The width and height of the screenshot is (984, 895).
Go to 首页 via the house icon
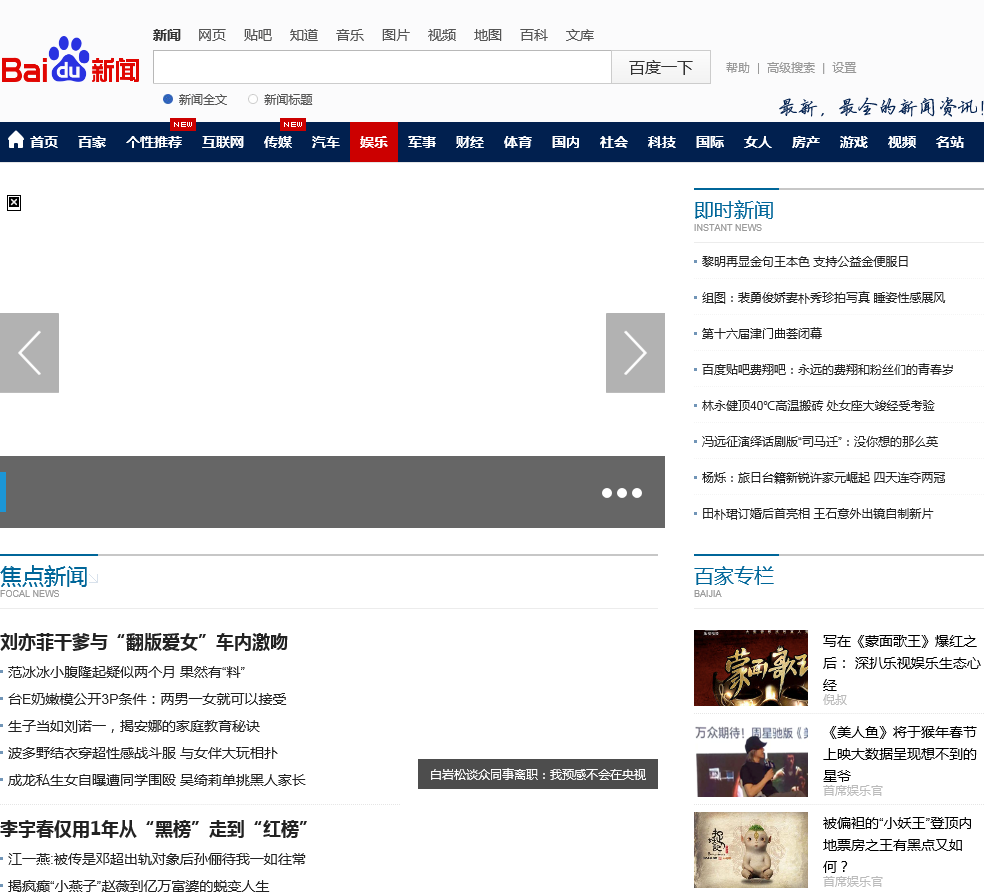click(16, 141)
